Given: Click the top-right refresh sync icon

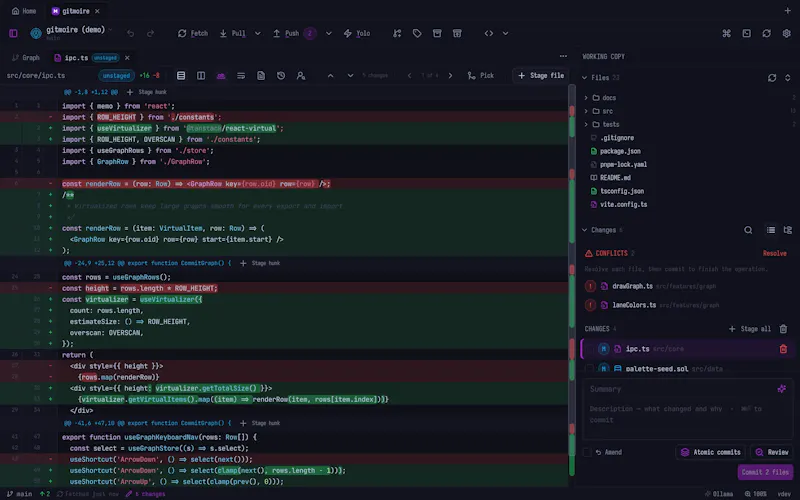Looking at the screenshot, I should click(x=766, y=33).
